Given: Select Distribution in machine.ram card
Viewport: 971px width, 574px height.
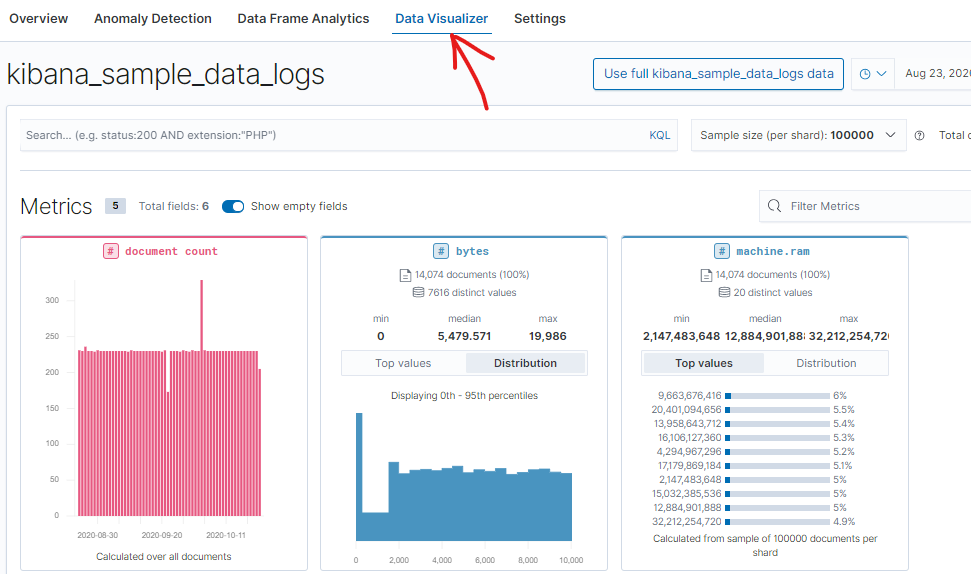Looking at the screenshot, I should (826, 363).
